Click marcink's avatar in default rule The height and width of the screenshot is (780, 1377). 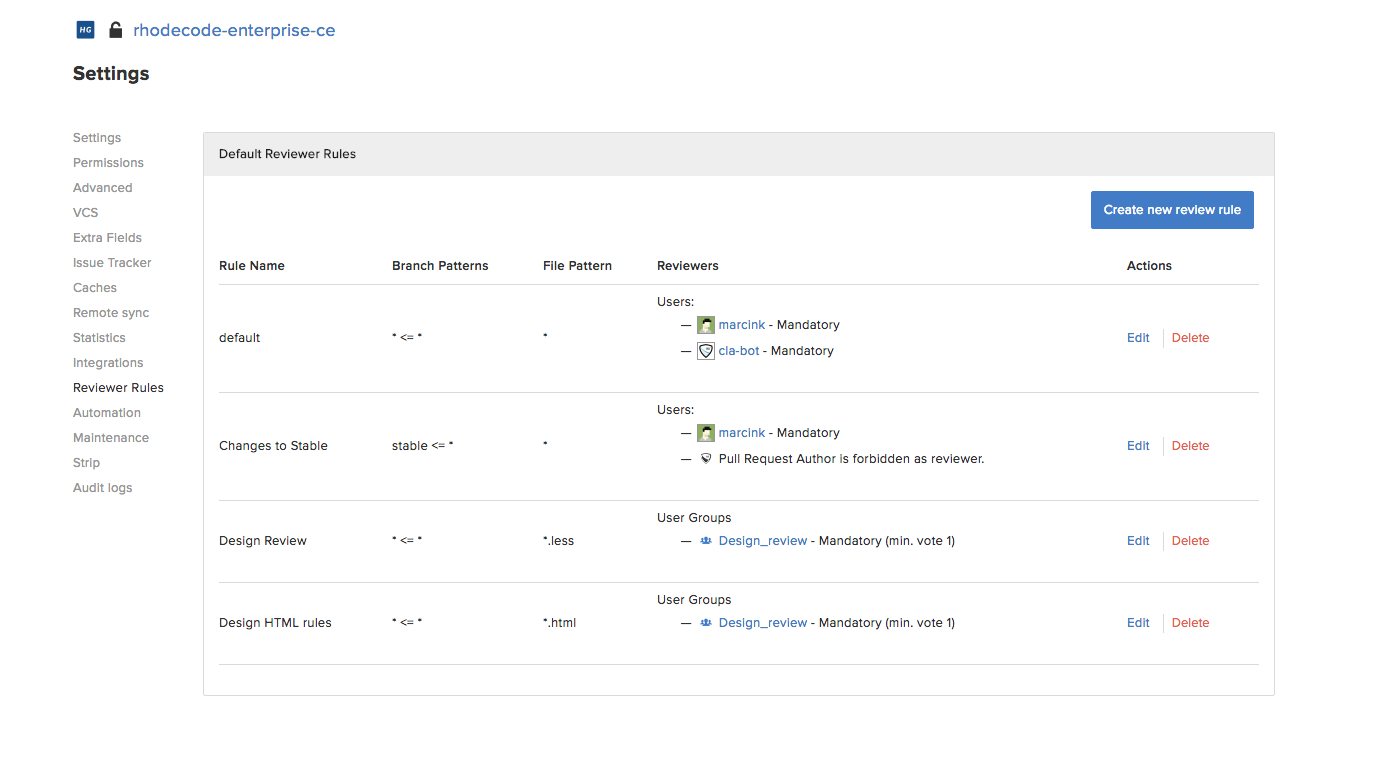tap(706, 325)
